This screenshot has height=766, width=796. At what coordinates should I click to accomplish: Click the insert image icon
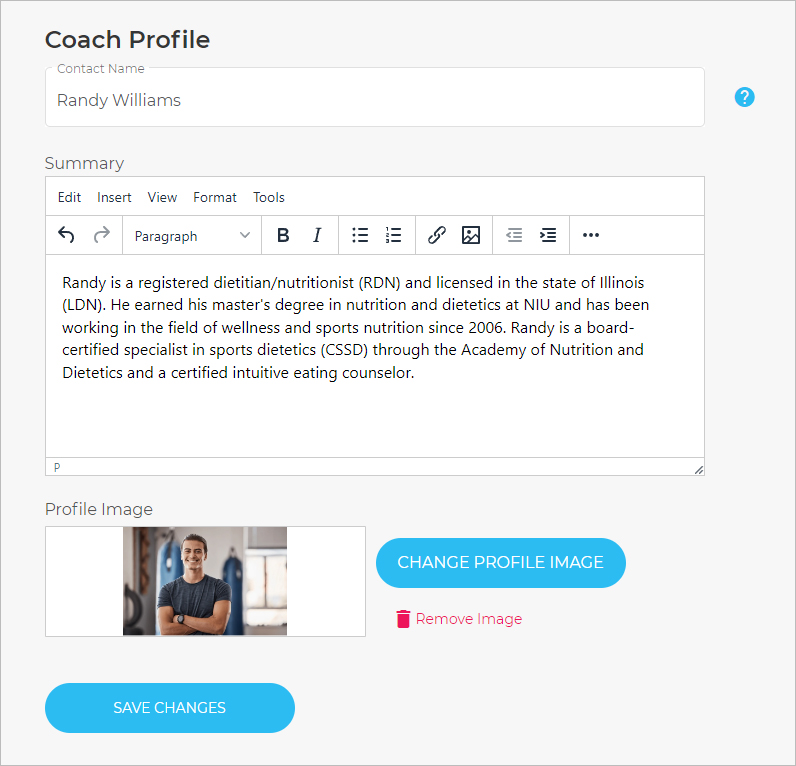click(471, 235)
